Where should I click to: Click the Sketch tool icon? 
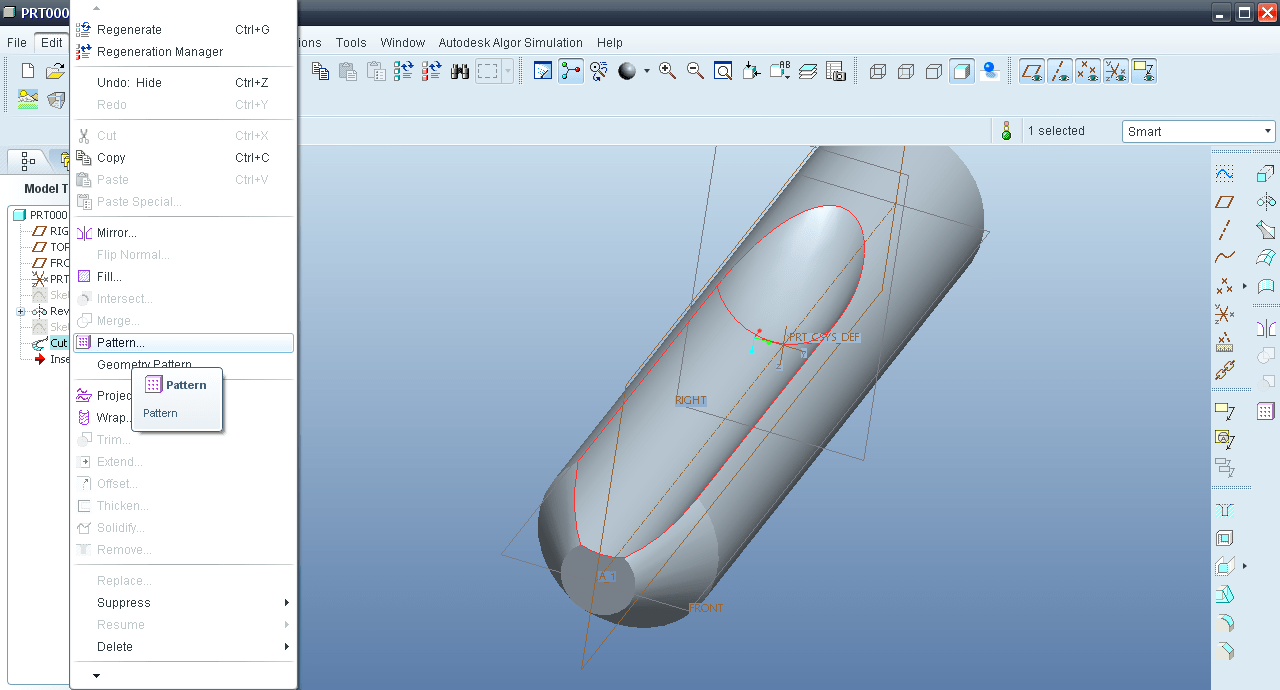pyautogui.click(x=1225, y=173)
